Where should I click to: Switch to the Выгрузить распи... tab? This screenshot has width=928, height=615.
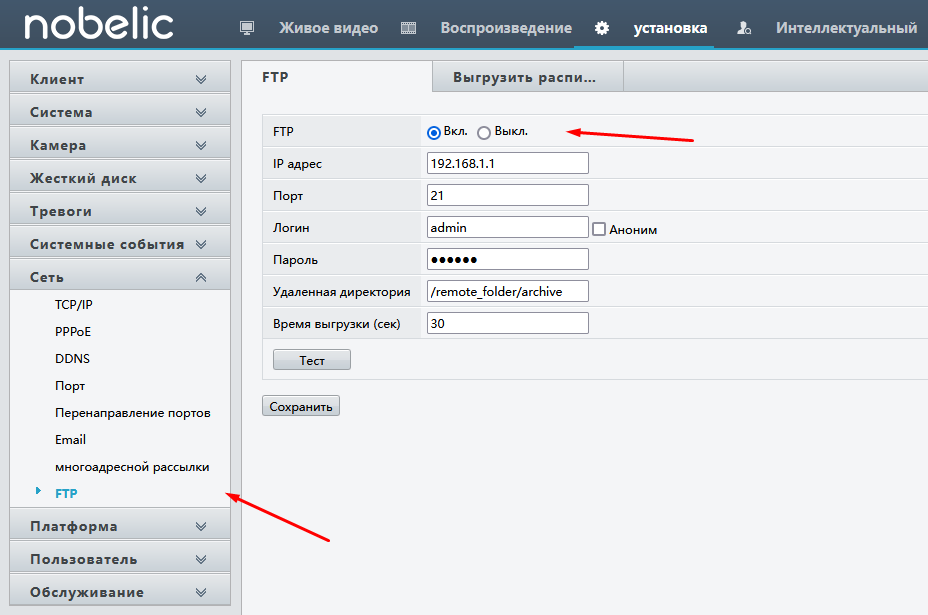click(x=528, y=78)
